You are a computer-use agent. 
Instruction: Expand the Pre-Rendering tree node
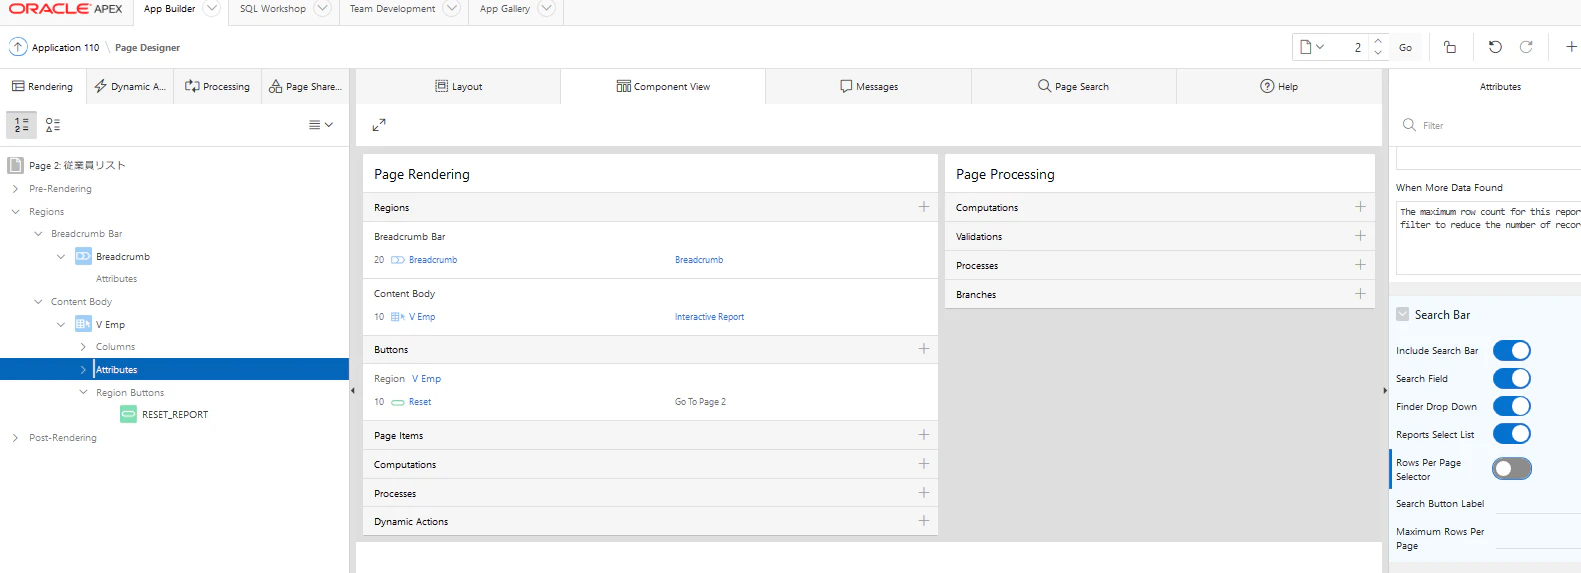coord(15,189)
